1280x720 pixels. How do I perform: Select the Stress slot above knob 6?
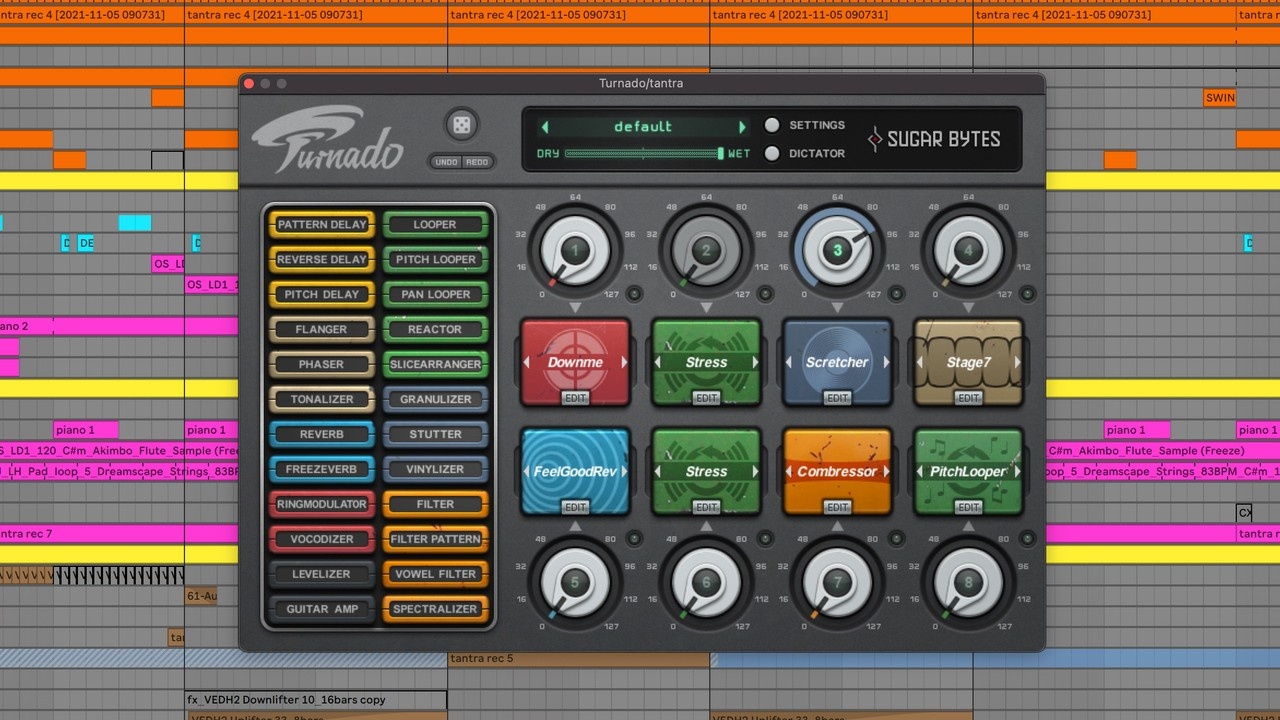[706, 471]
